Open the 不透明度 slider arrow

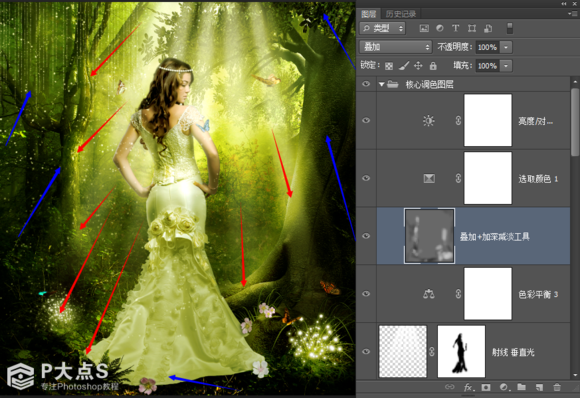click(506, 47)
